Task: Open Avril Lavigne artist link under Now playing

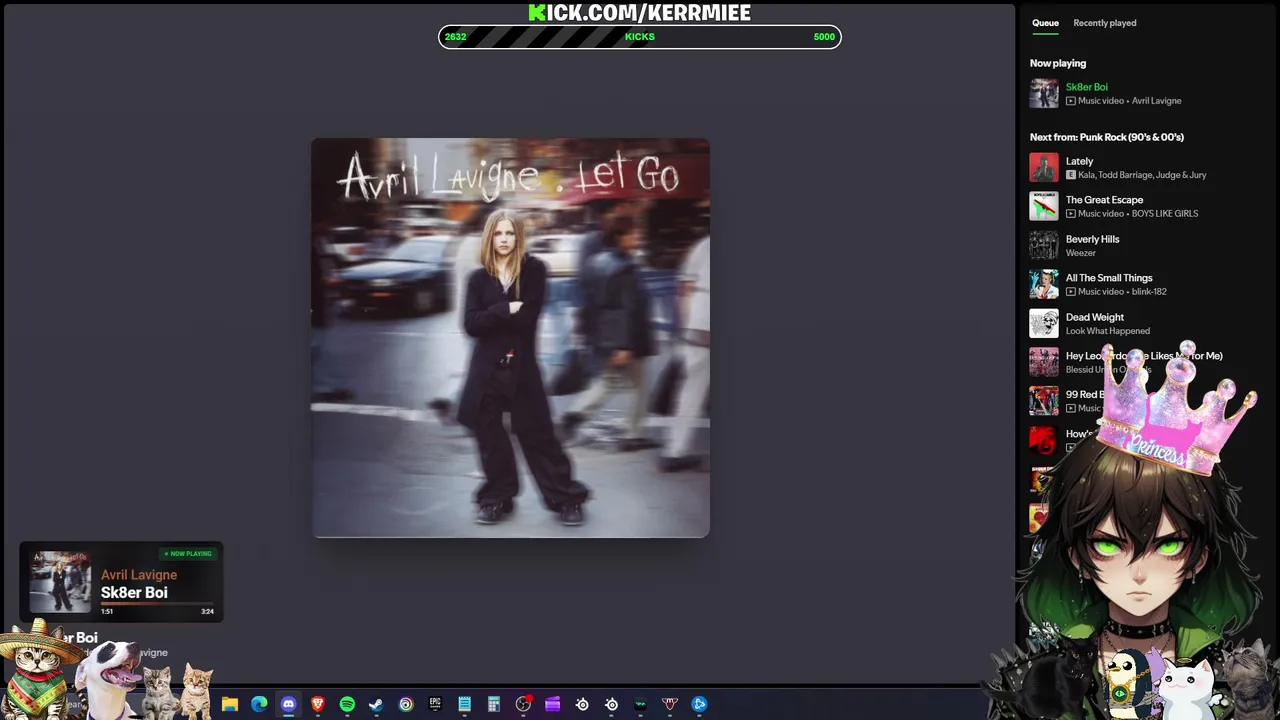Action: (x=1156, y=101)
